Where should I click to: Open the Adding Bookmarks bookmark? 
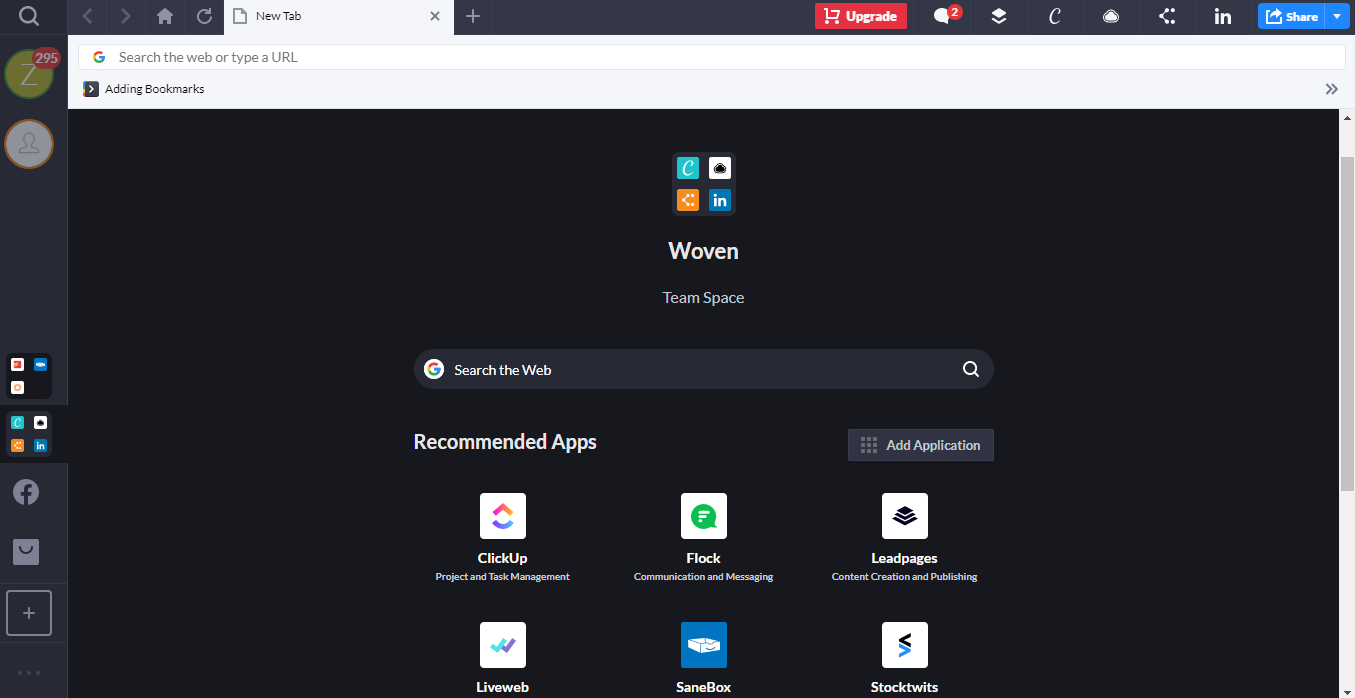coord(144,89)
